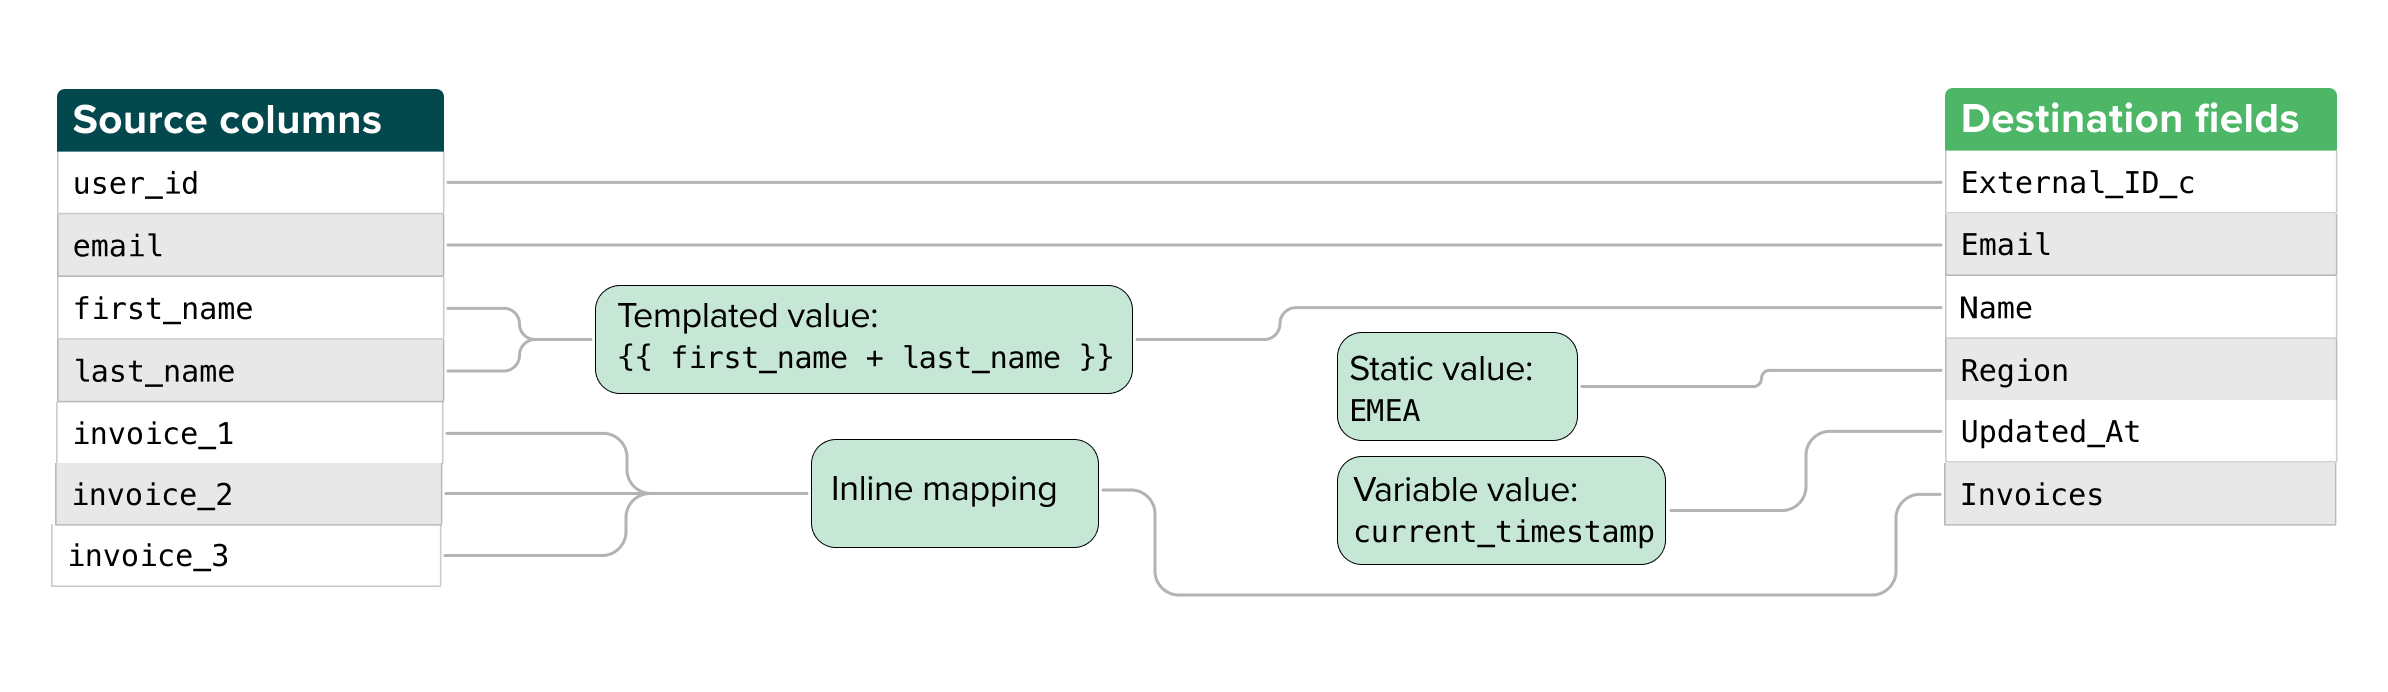Viewport: 2388px width, 692px height.
Task: Choose the Name destination field
Action: coord(2140,308)
